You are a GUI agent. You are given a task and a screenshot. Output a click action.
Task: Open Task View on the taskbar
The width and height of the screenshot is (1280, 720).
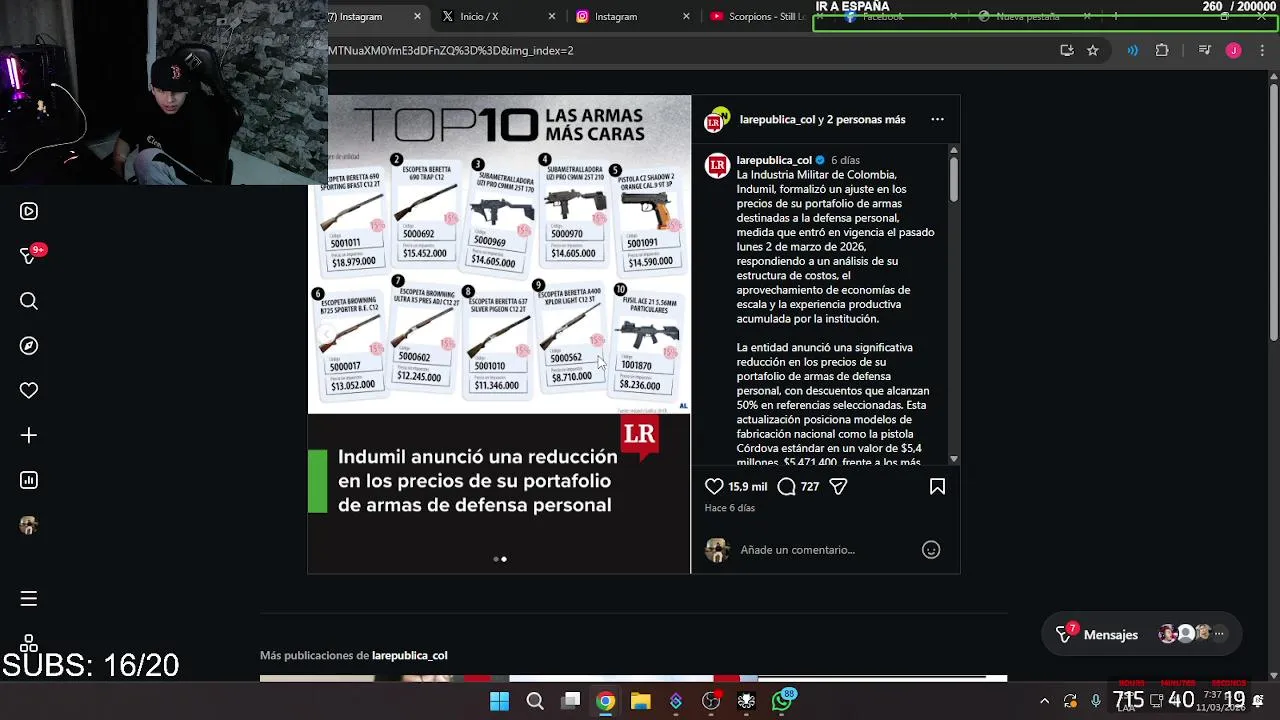571,701
